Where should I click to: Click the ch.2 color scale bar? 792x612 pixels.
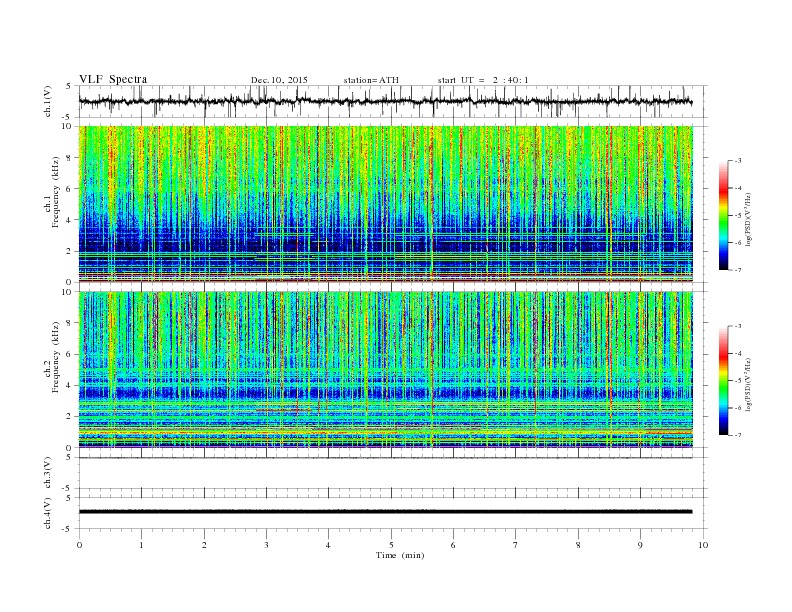[x=723, y=380]
